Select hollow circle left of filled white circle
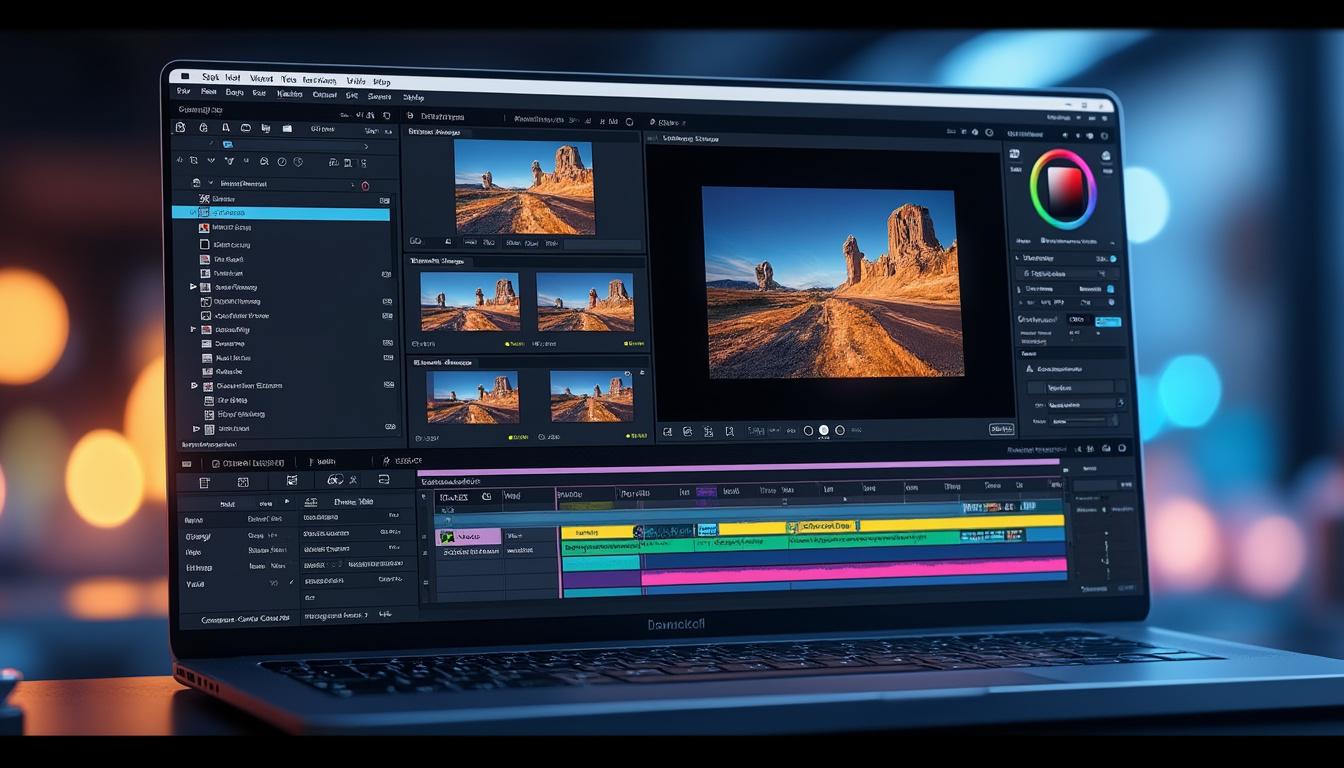Screen dimensions: 1344x768 coord(808,431)
